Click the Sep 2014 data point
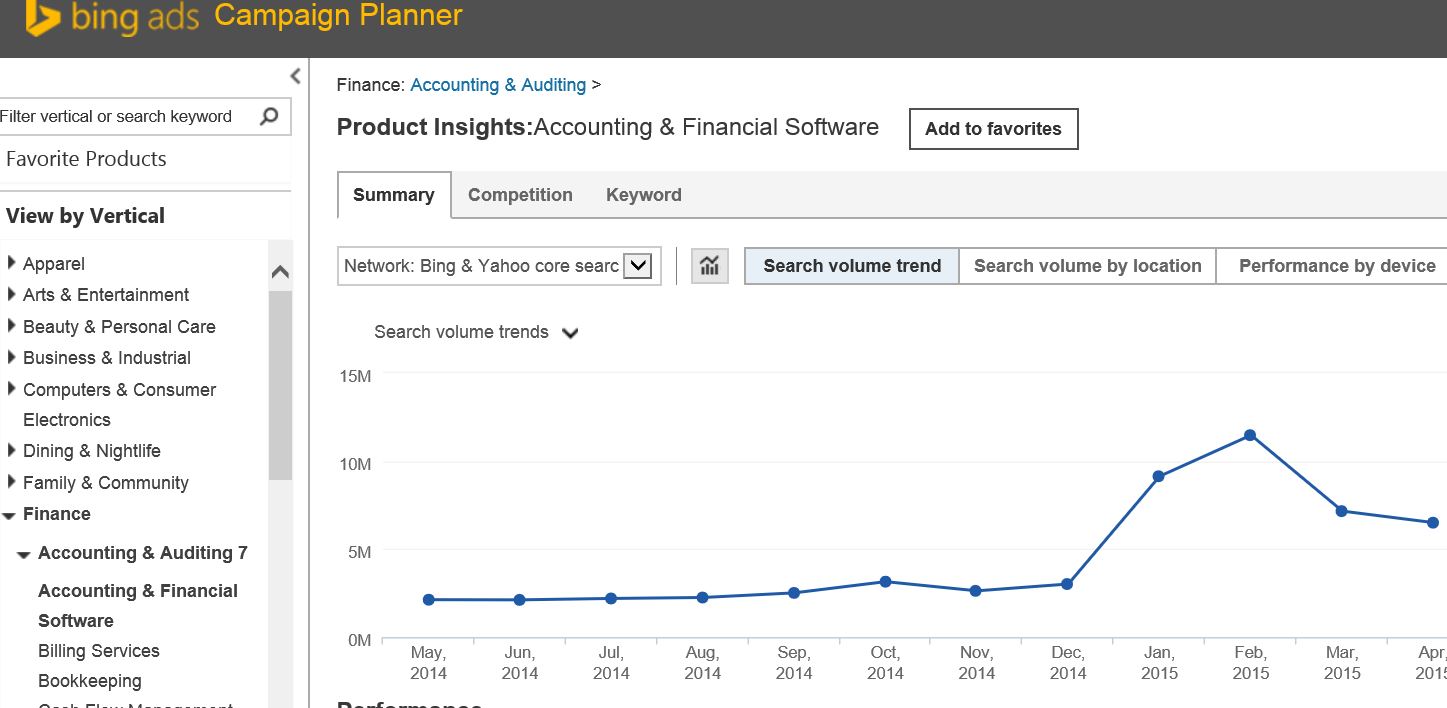 pyautogui.click(x=794, y=593)
